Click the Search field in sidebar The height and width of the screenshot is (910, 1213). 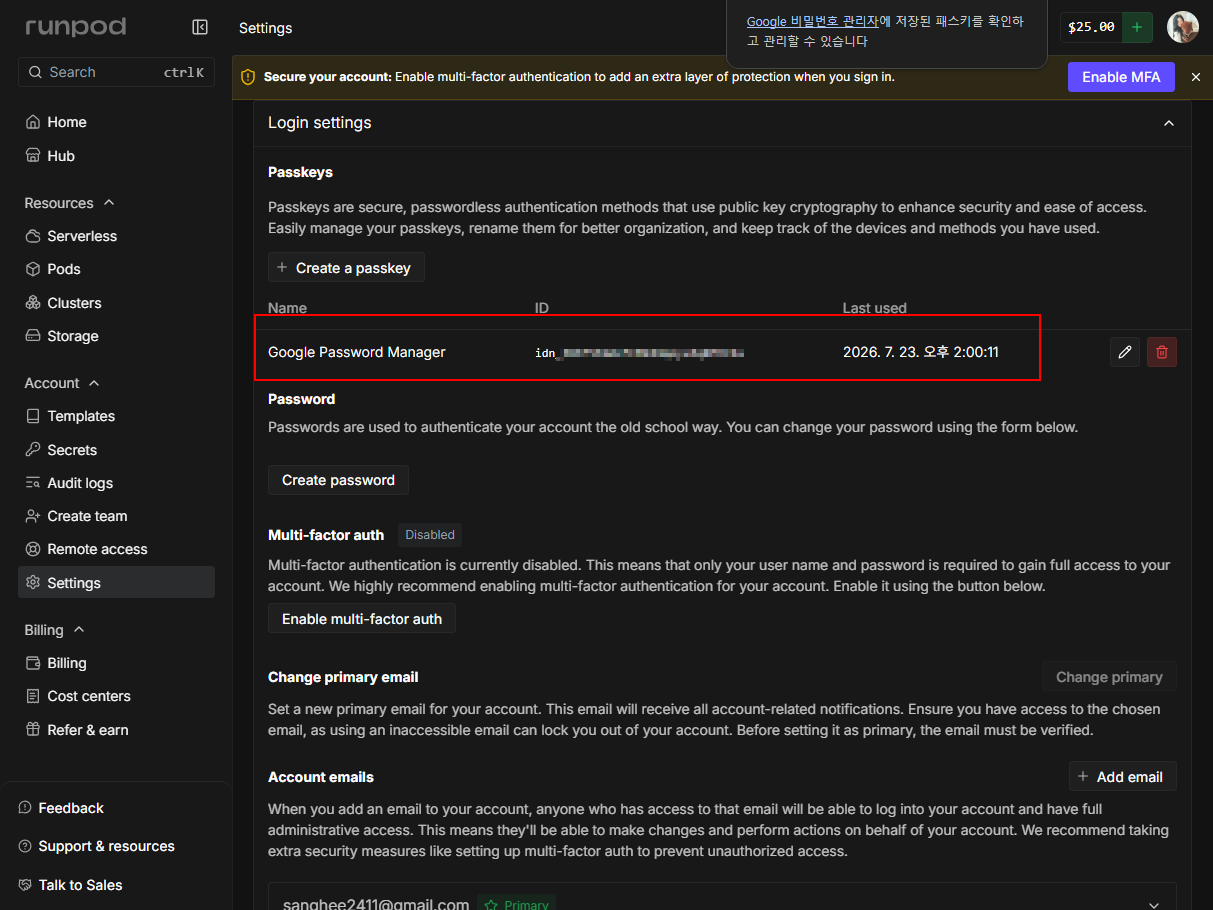pos(116,72)
